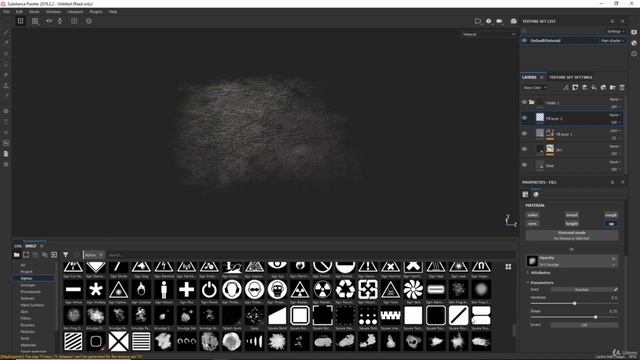The width and height of the screenshot is (640, 360).
Task: Delete the selected layer with trash icon
Action: pyautogui.click(x=622, y=87)
